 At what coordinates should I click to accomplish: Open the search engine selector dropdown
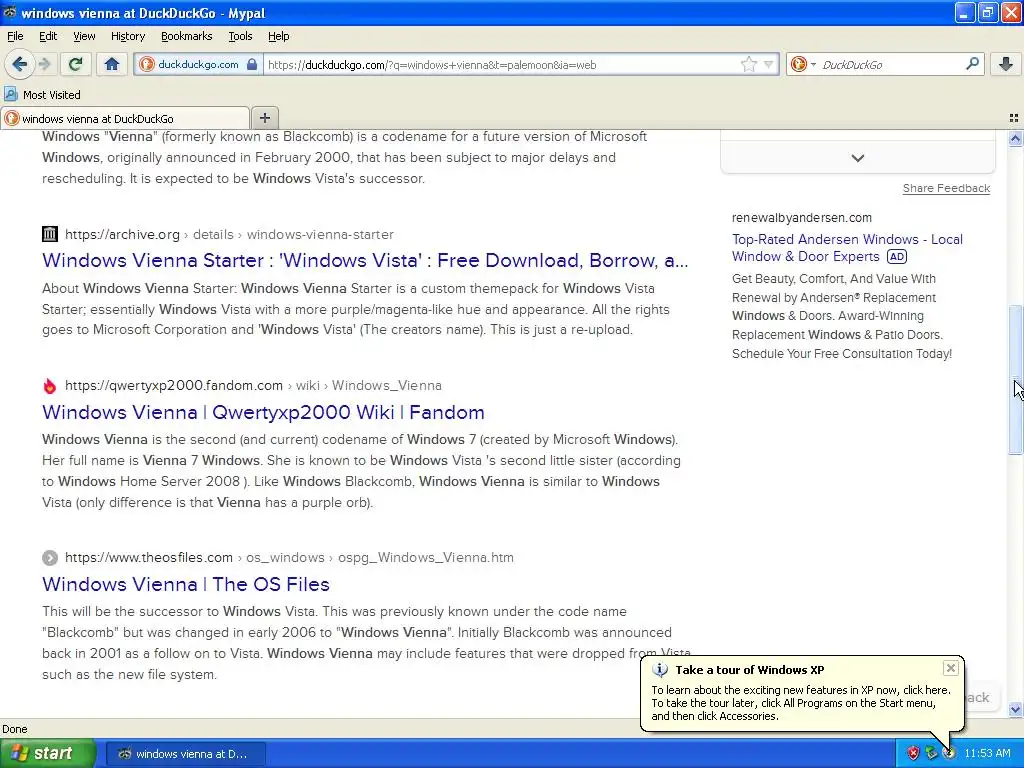tap(803, 64)
